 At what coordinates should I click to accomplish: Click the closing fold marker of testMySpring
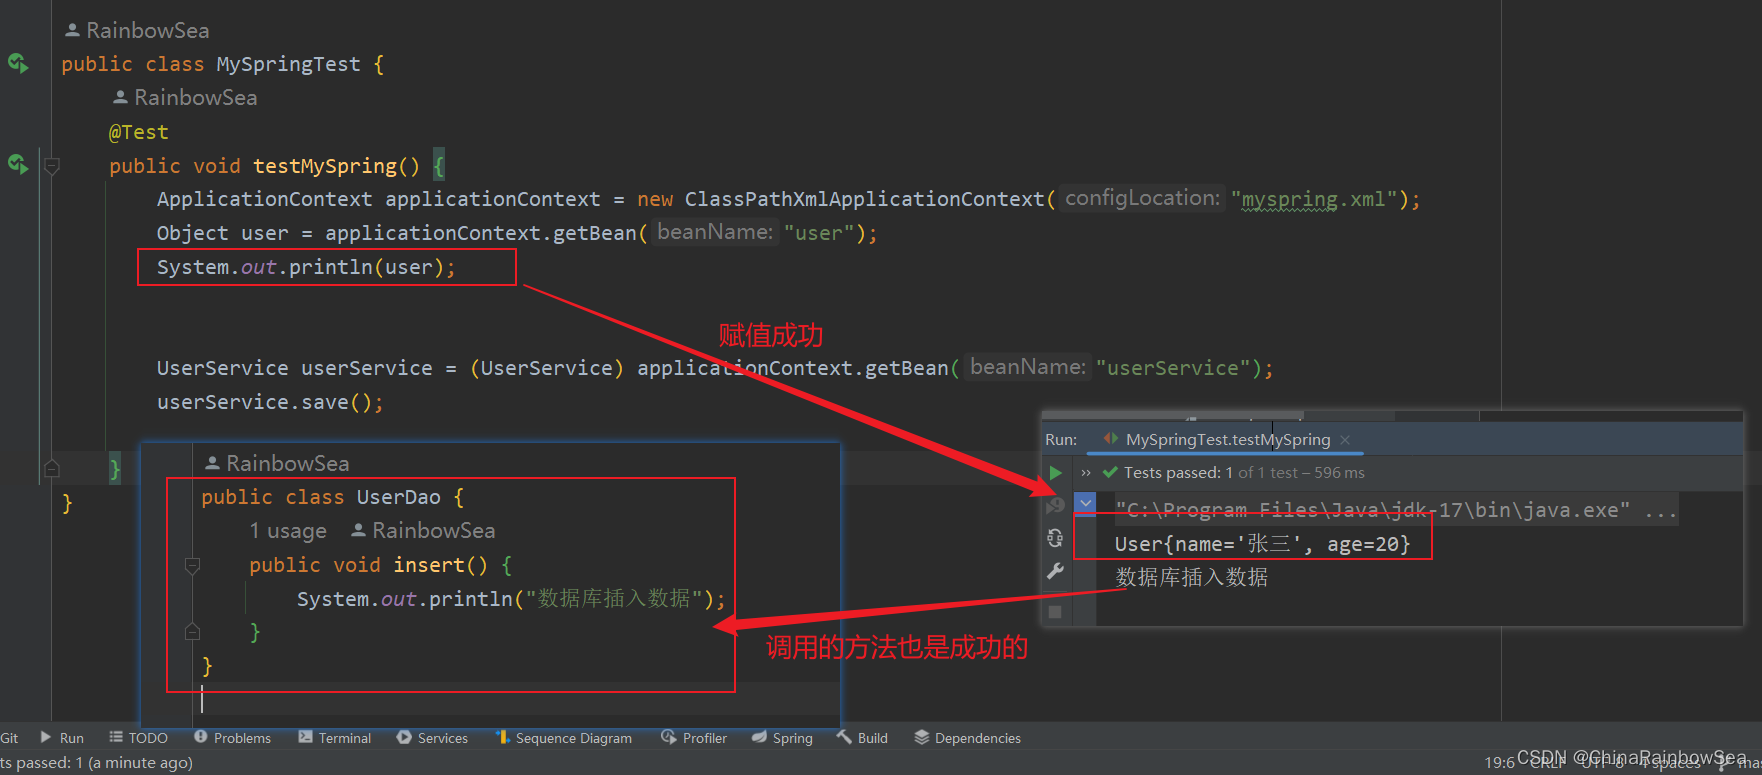coord(52,468)
